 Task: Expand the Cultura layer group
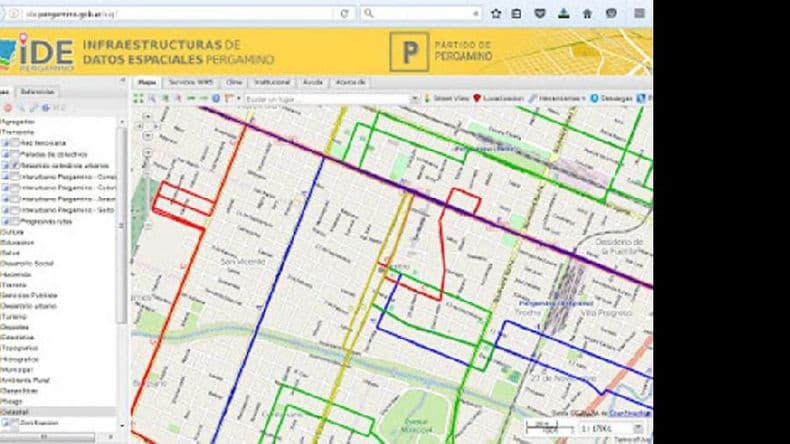tap(12, 232)
